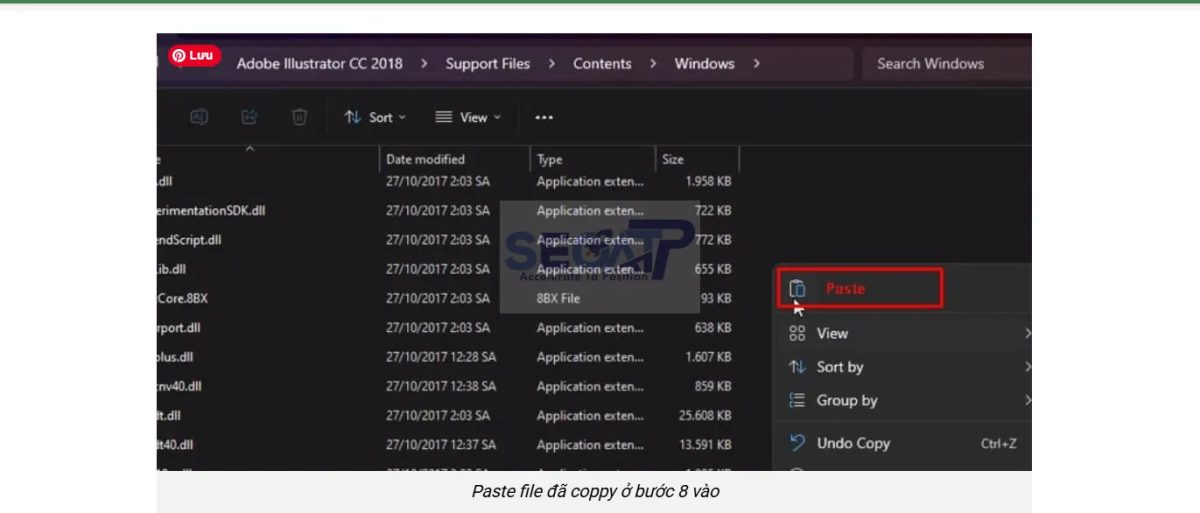Expand chevron after Support Files breadcrumb

tap(552, 63)
